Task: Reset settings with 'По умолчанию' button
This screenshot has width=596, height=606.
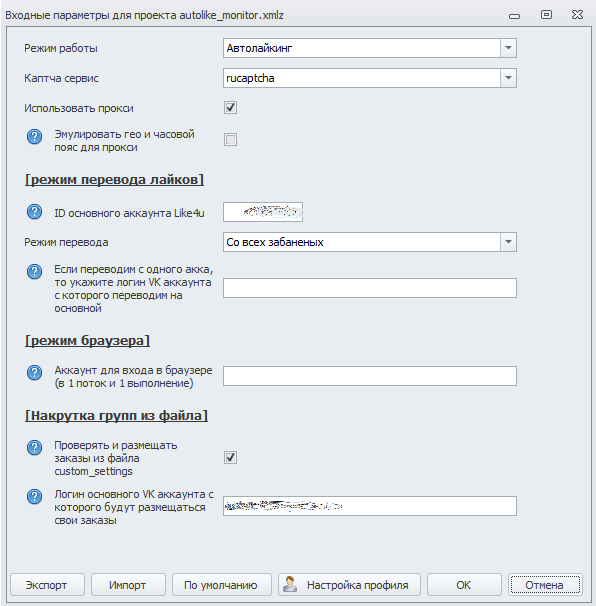Action: pyautogui.click(x=221, y=585)
